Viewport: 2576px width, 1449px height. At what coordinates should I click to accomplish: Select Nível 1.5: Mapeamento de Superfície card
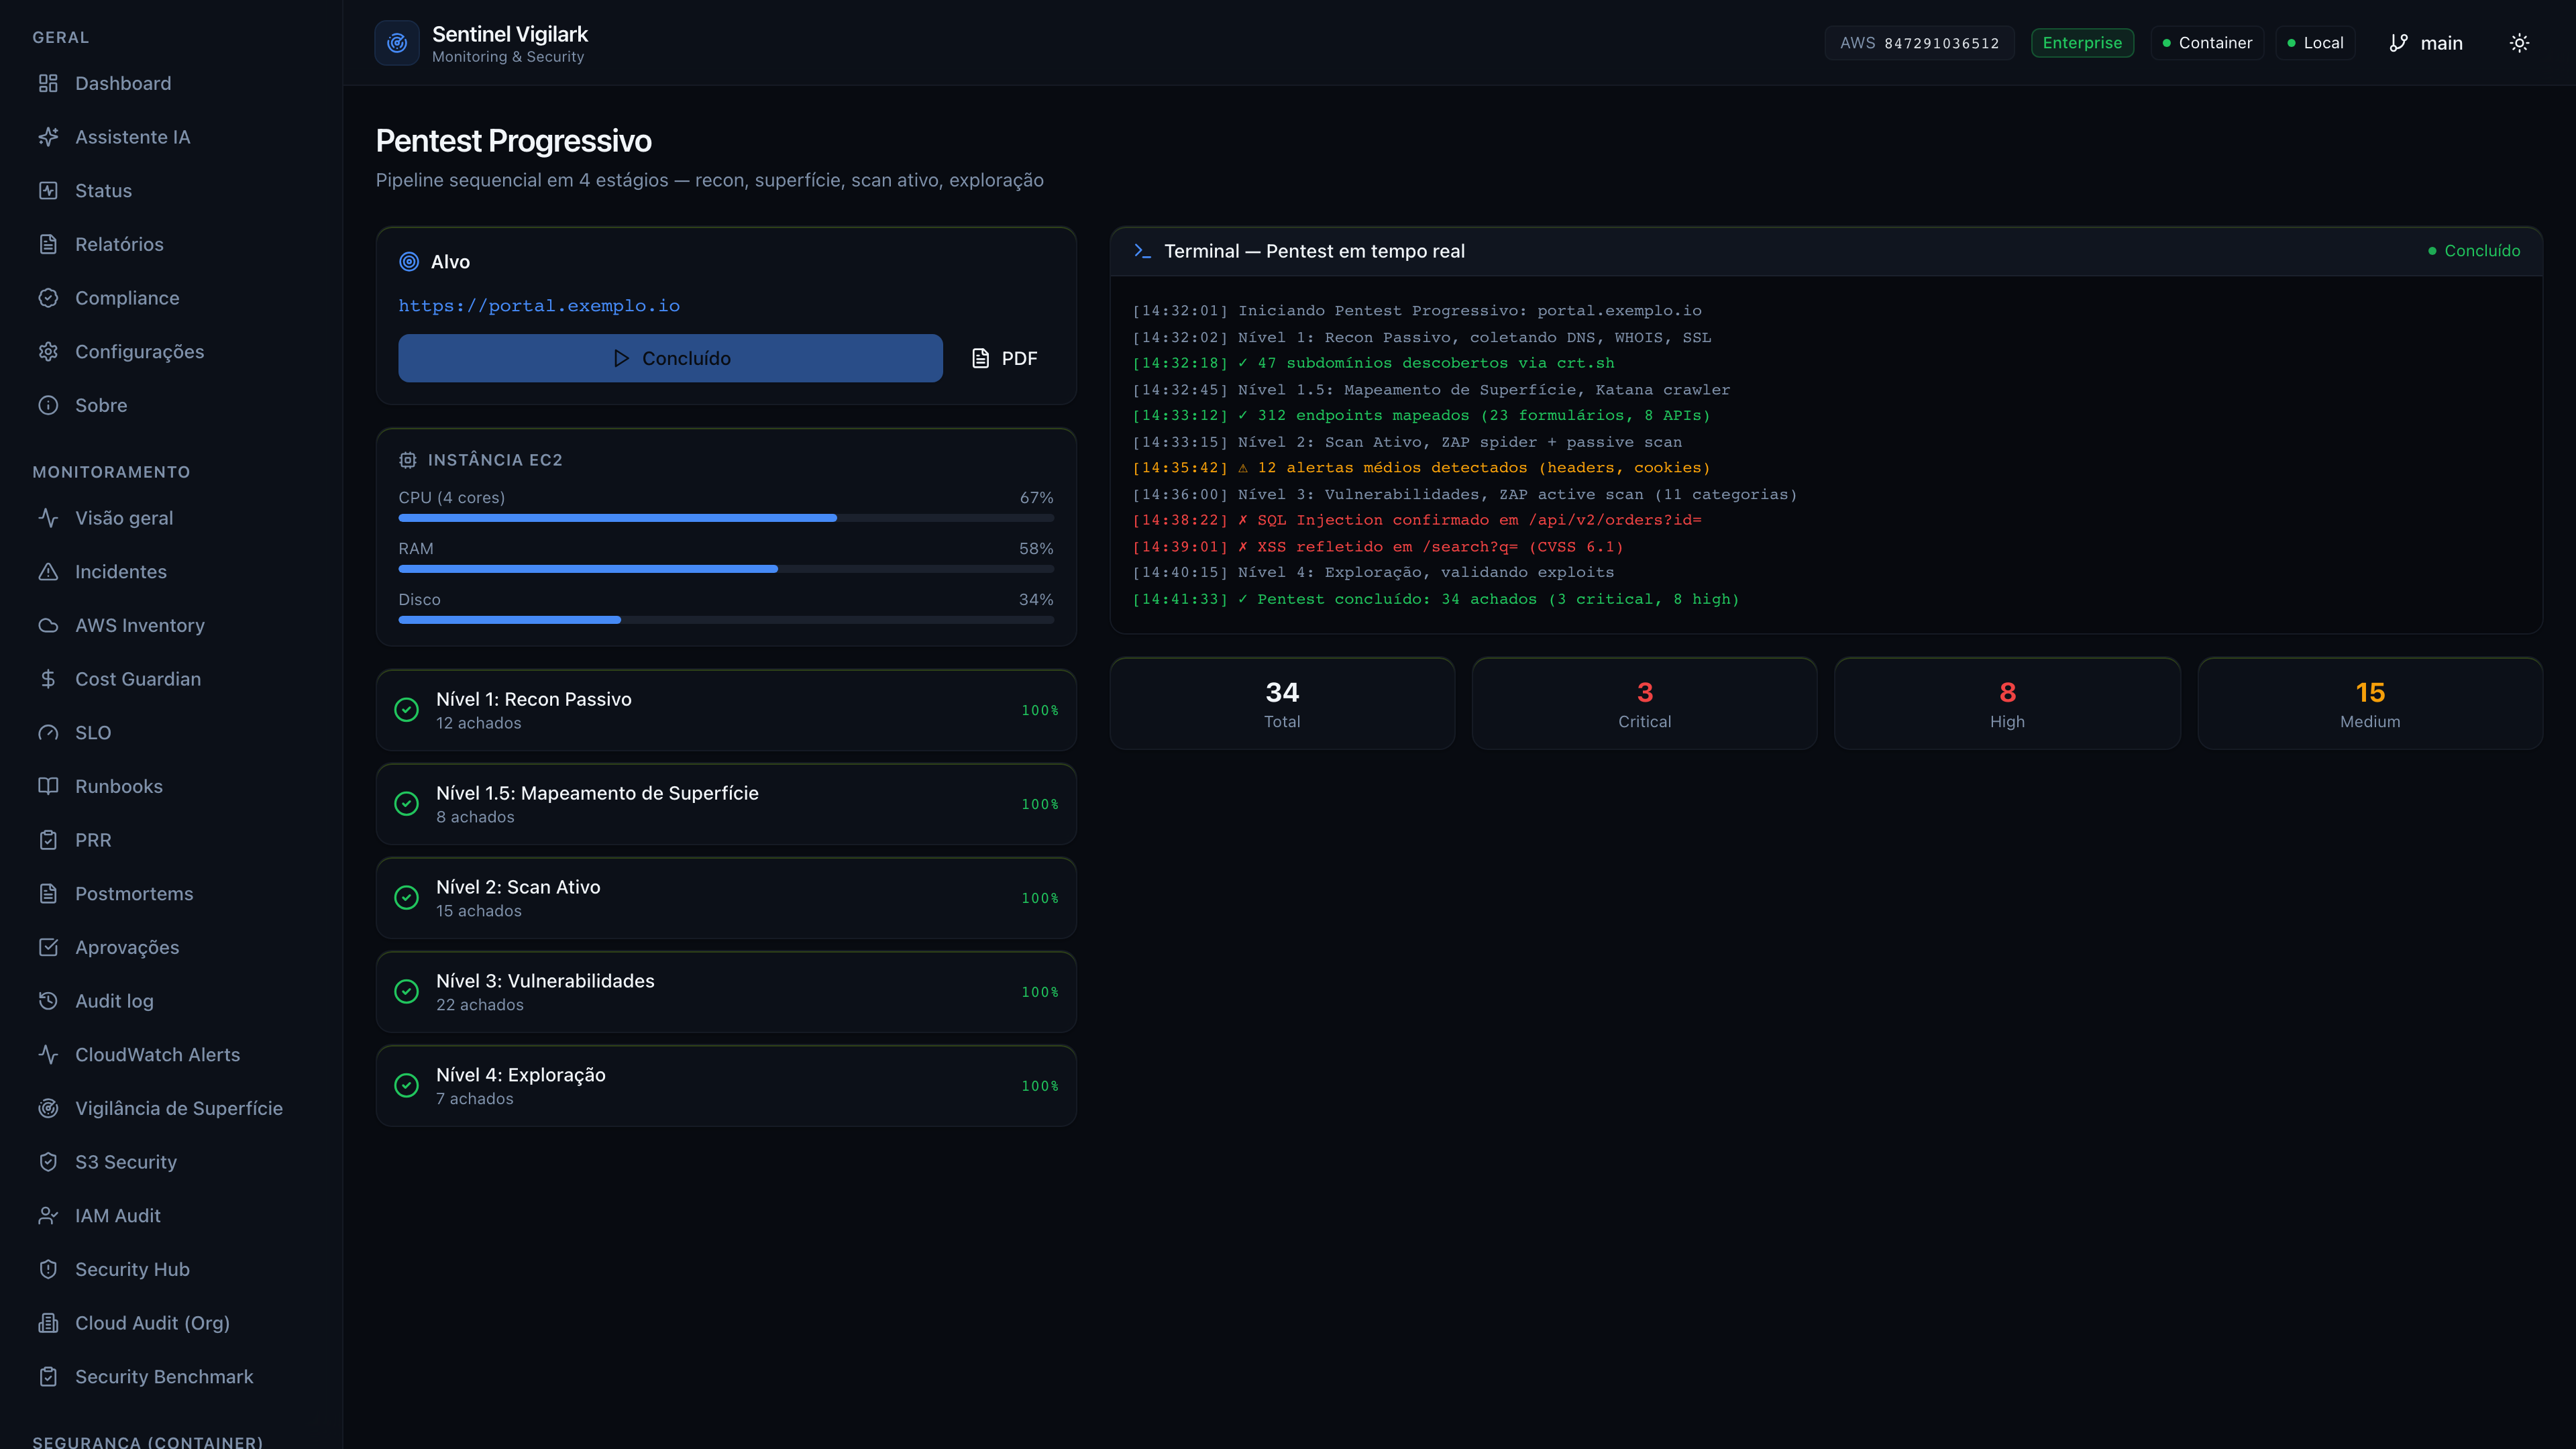726,804
